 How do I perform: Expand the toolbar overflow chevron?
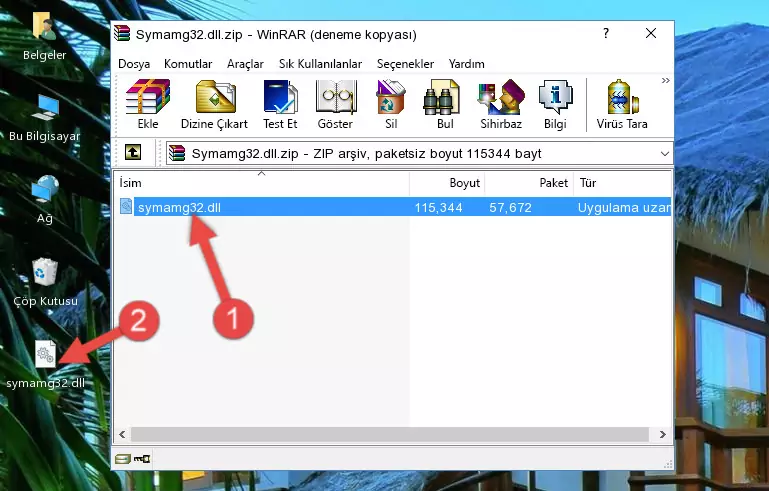click(x=665, y=80)
